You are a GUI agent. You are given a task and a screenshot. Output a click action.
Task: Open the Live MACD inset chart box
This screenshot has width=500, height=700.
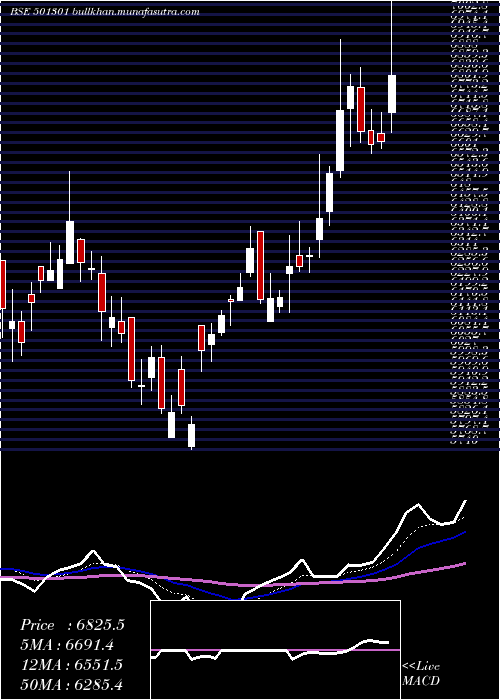tap(275, 650)
